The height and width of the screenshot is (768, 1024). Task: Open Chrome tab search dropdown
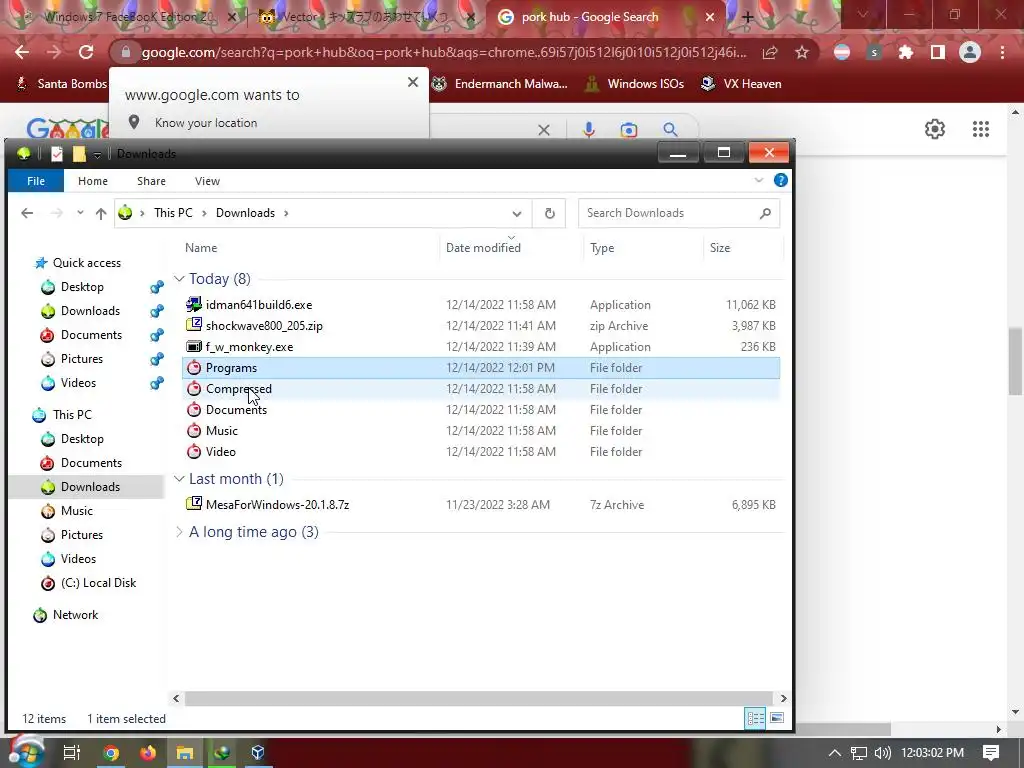click(862, 14)
